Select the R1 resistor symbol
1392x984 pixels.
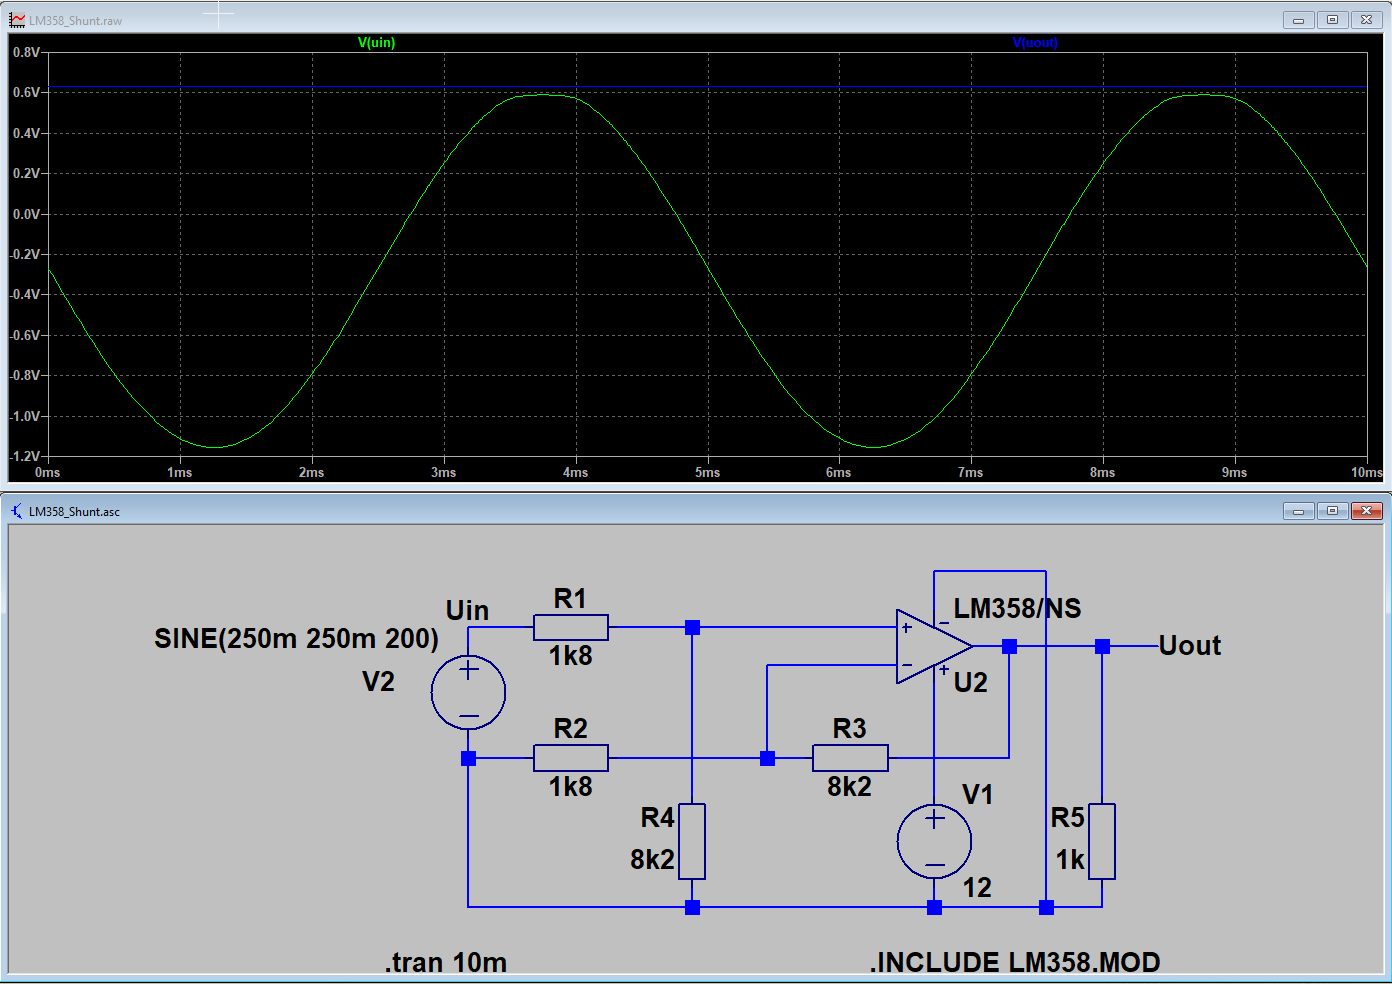(x=570, y=627)
